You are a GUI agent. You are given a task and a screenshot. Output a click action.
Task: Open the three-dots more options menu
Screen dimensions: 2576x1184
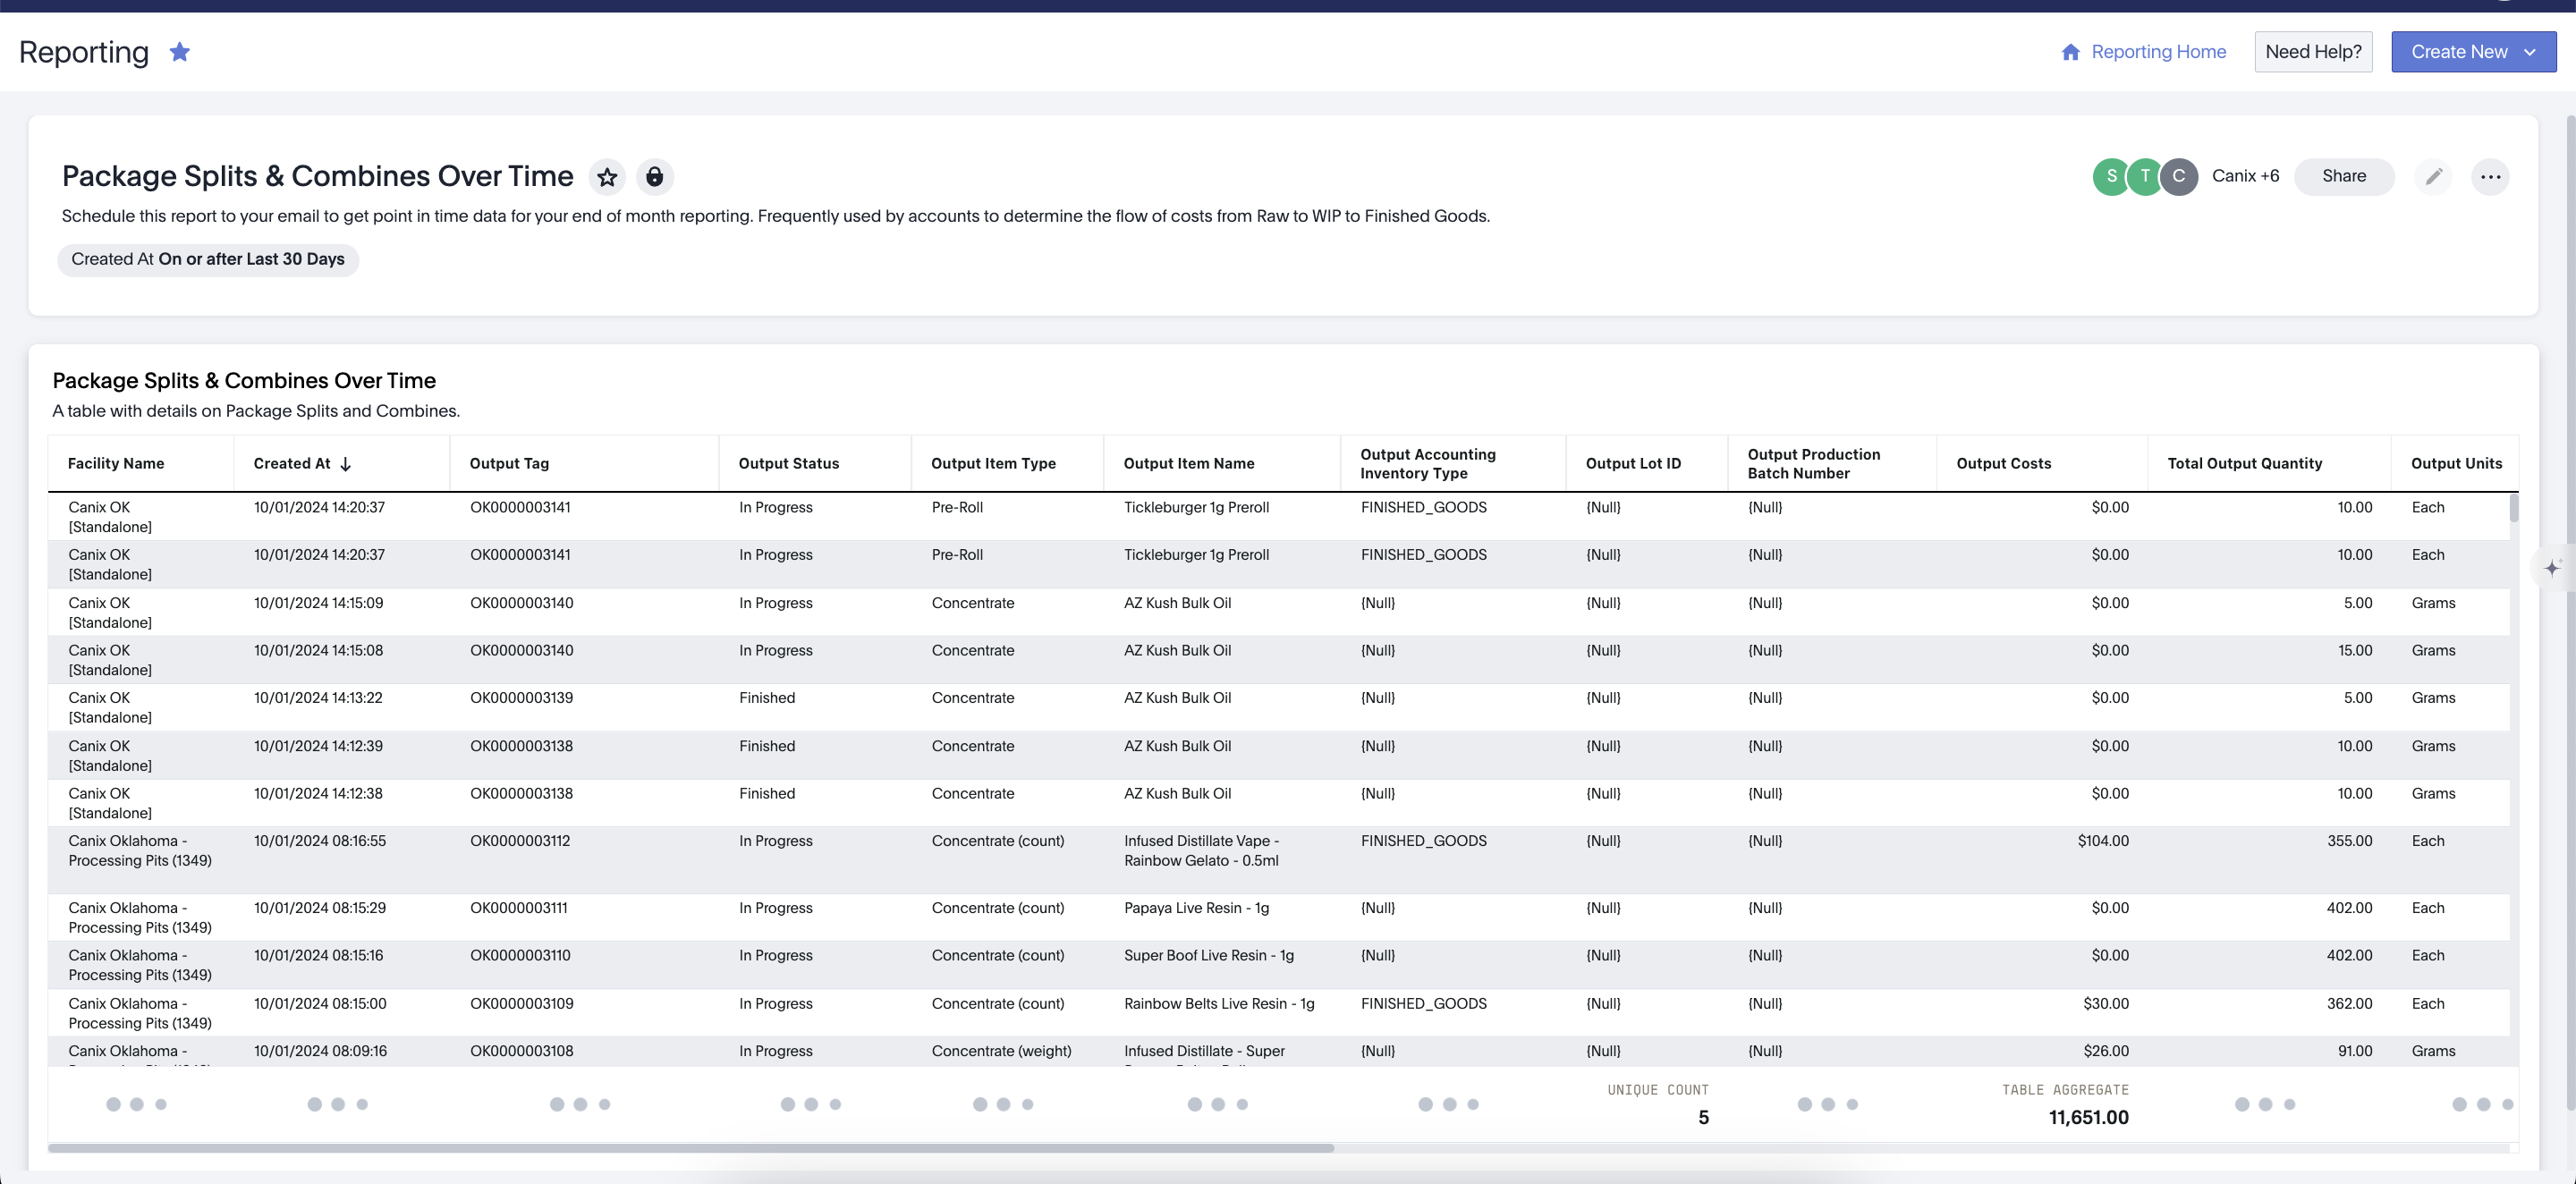[2490, 177]
